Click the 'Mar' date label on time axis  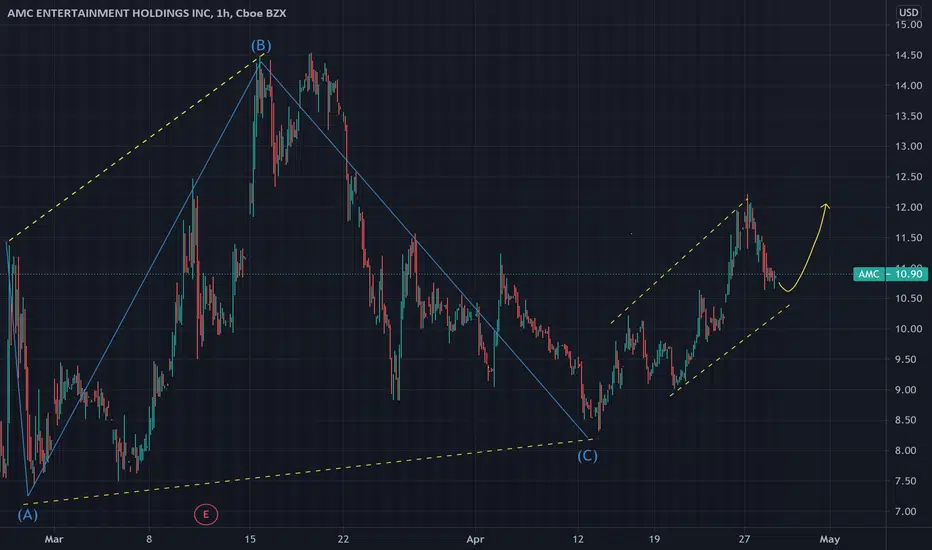pyautogui.click(x=53, y=539)
